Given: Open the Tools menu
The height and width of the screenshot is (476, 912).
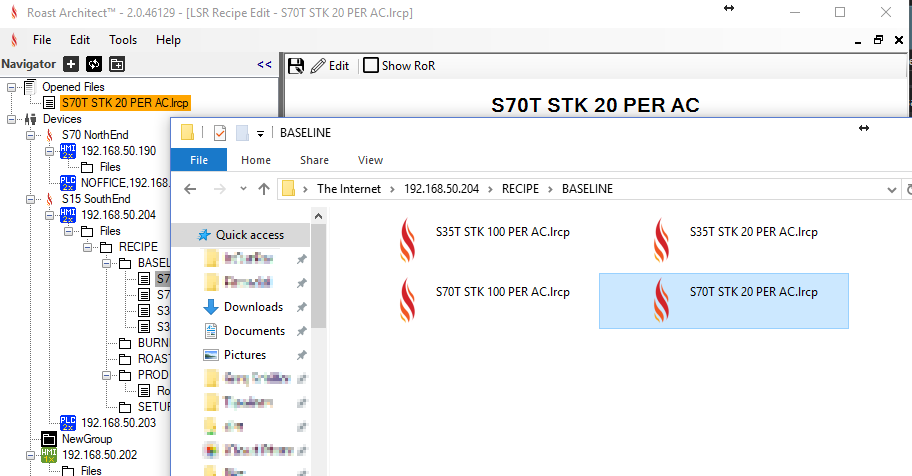Looking at the screenshot, I should pyautogui.click(x=123, y=40).
